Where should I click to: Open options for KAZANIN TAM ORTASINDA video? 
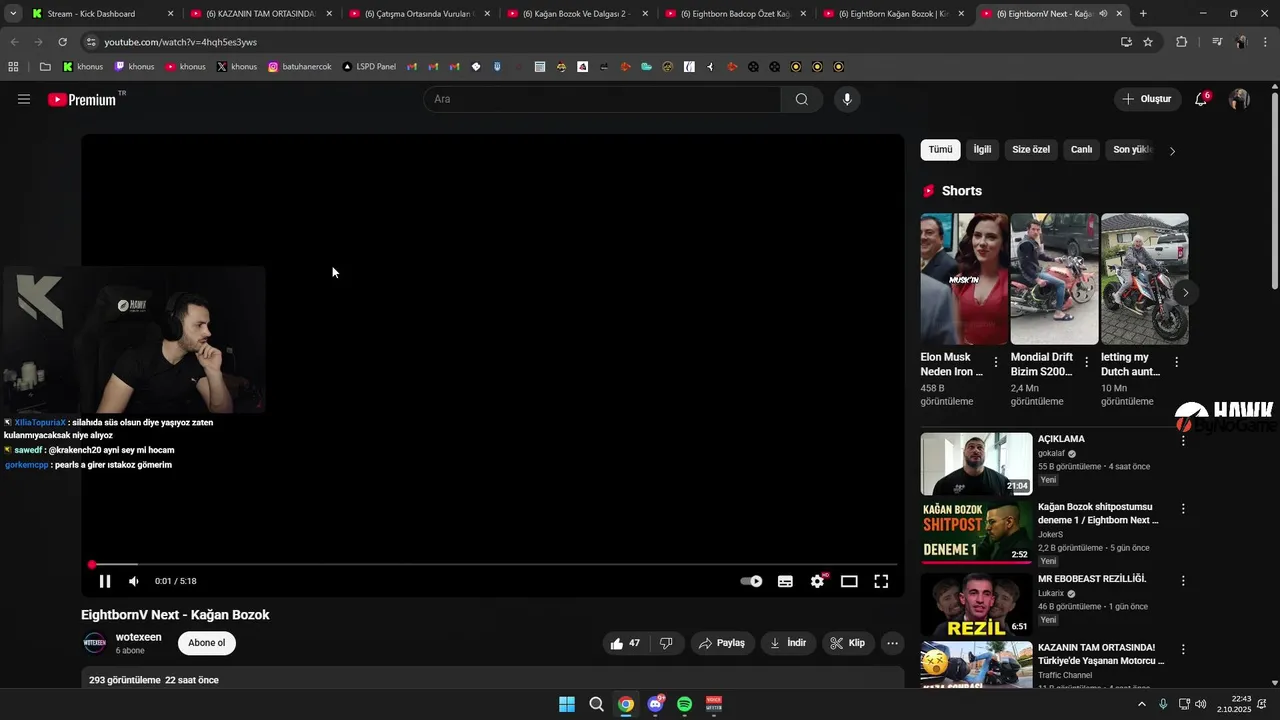[x=1183, y=649]
